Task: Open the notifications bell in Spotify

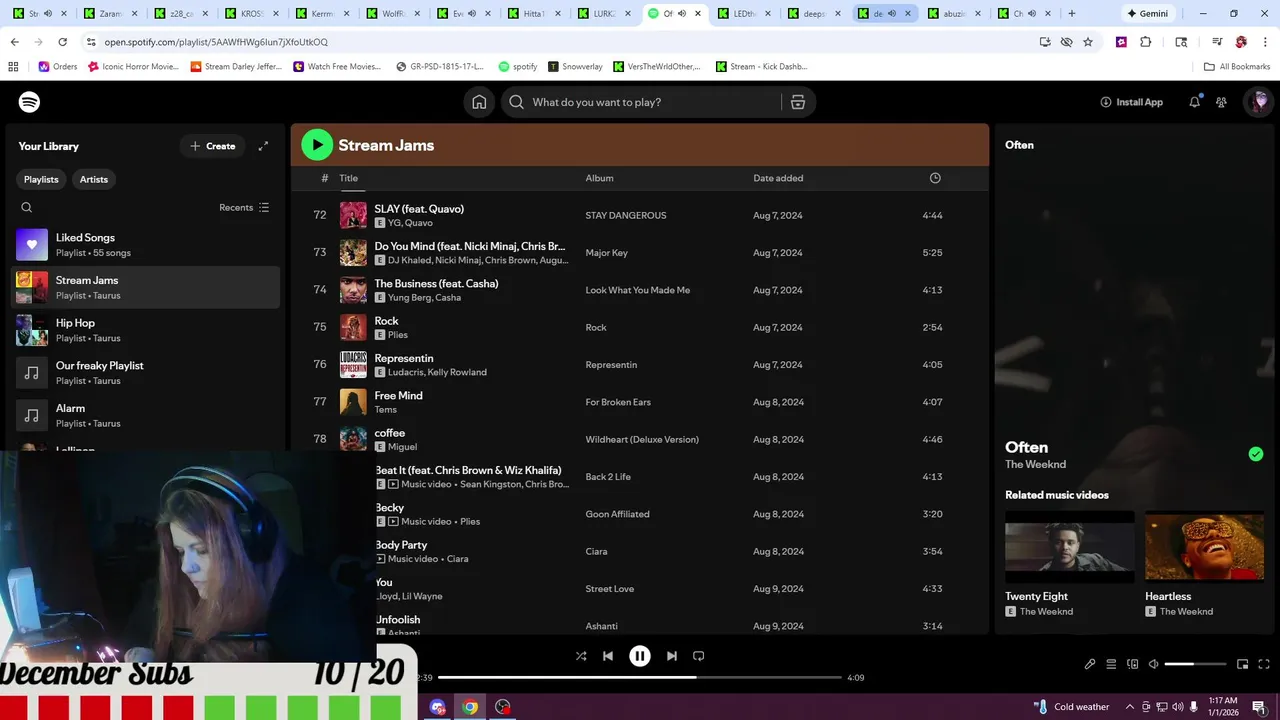Action: 1194,102
